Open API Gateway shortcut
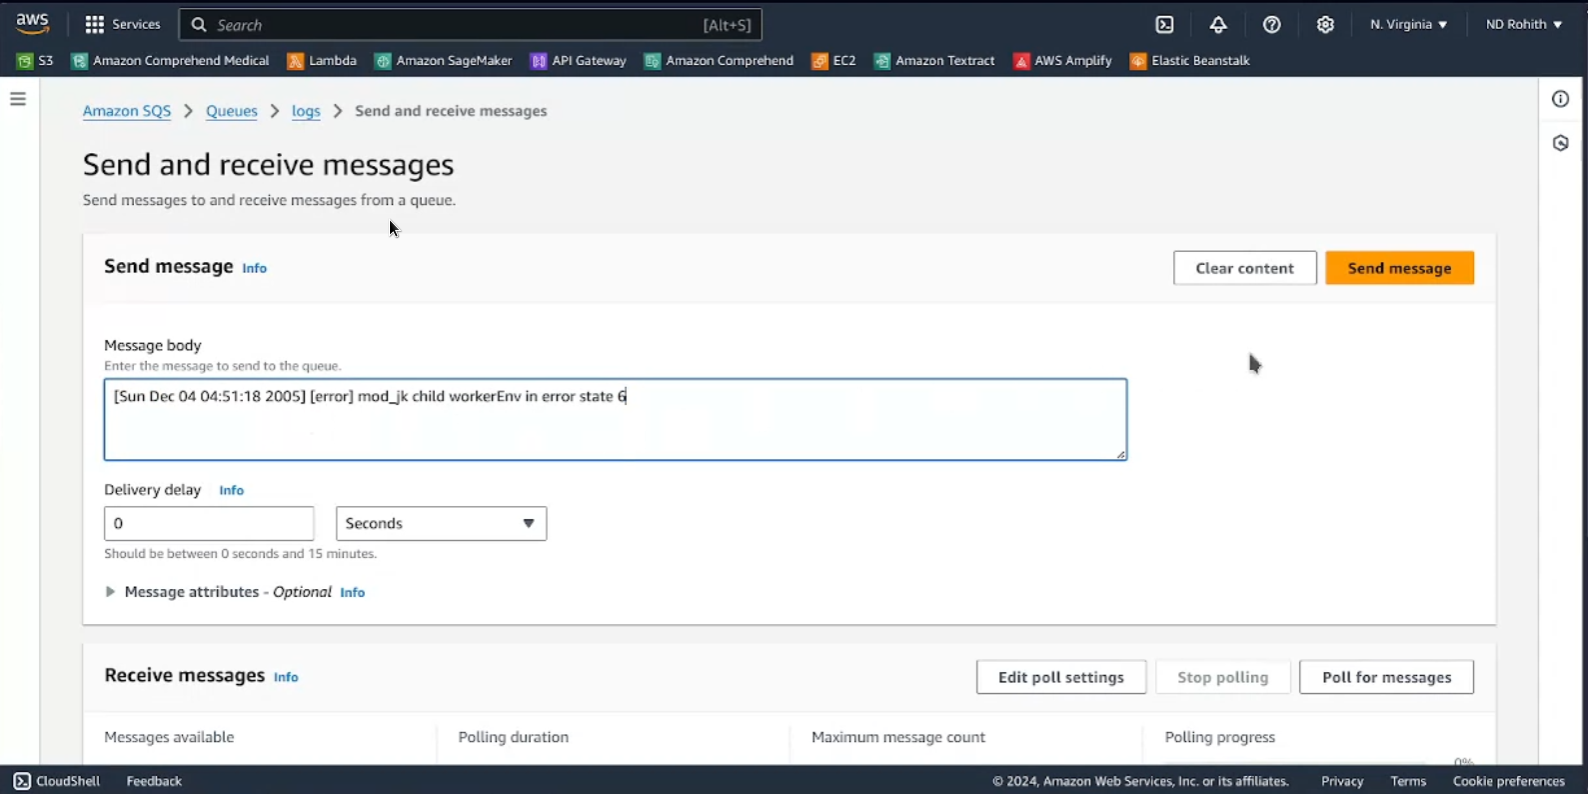Image resolution: width=1588 pixels, height=794 pixels. (578, 61)
